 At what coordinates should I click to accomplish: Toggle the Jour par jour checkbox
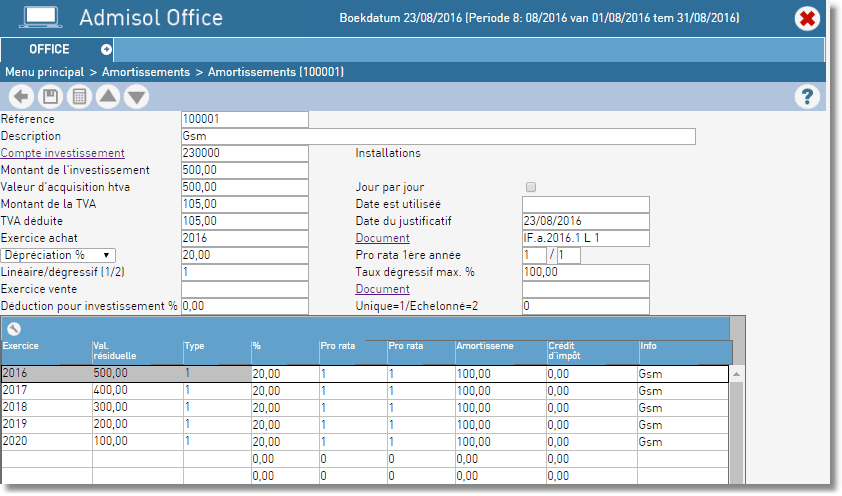tap(531, 187)
